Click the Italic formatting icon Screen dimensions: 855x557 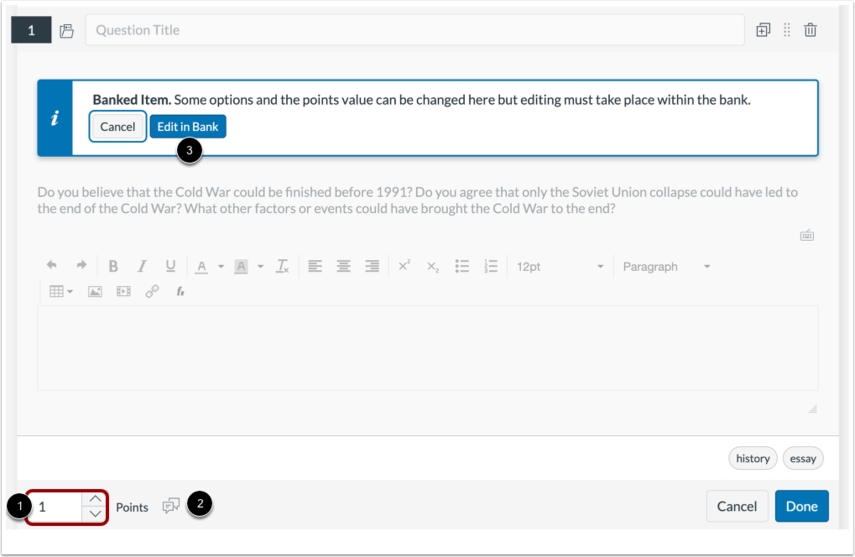pos(142,266)
